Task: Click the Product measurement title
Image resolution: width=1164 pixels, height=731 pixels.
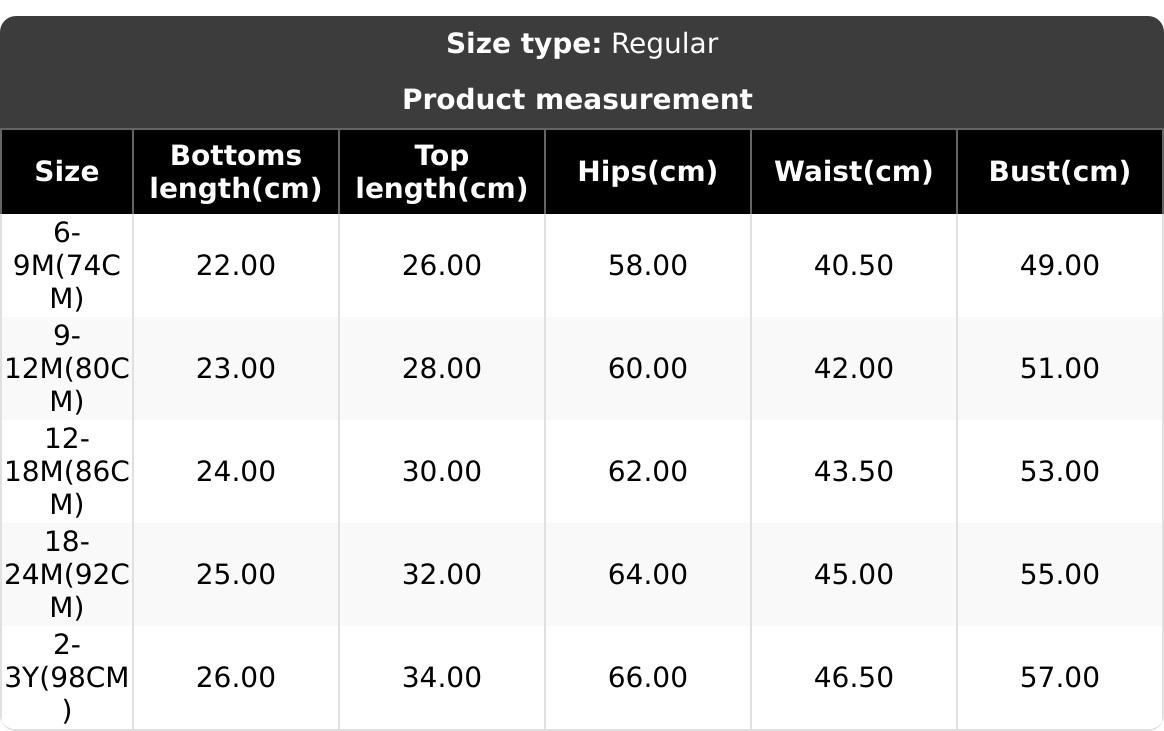Action: click(x=578, y=100)
